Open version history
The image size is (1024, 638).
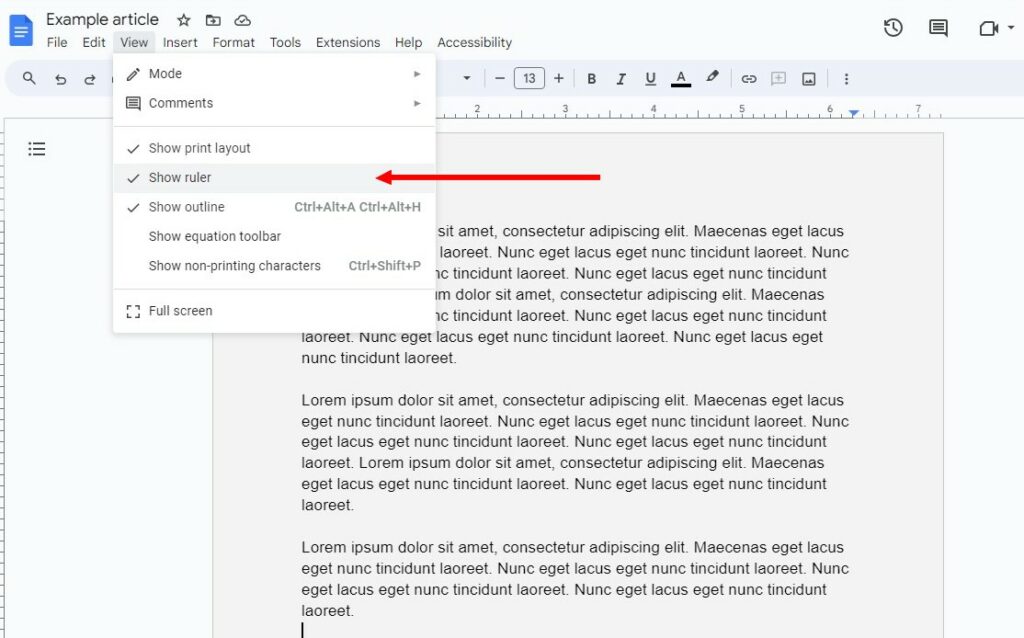tap(893, 28)
